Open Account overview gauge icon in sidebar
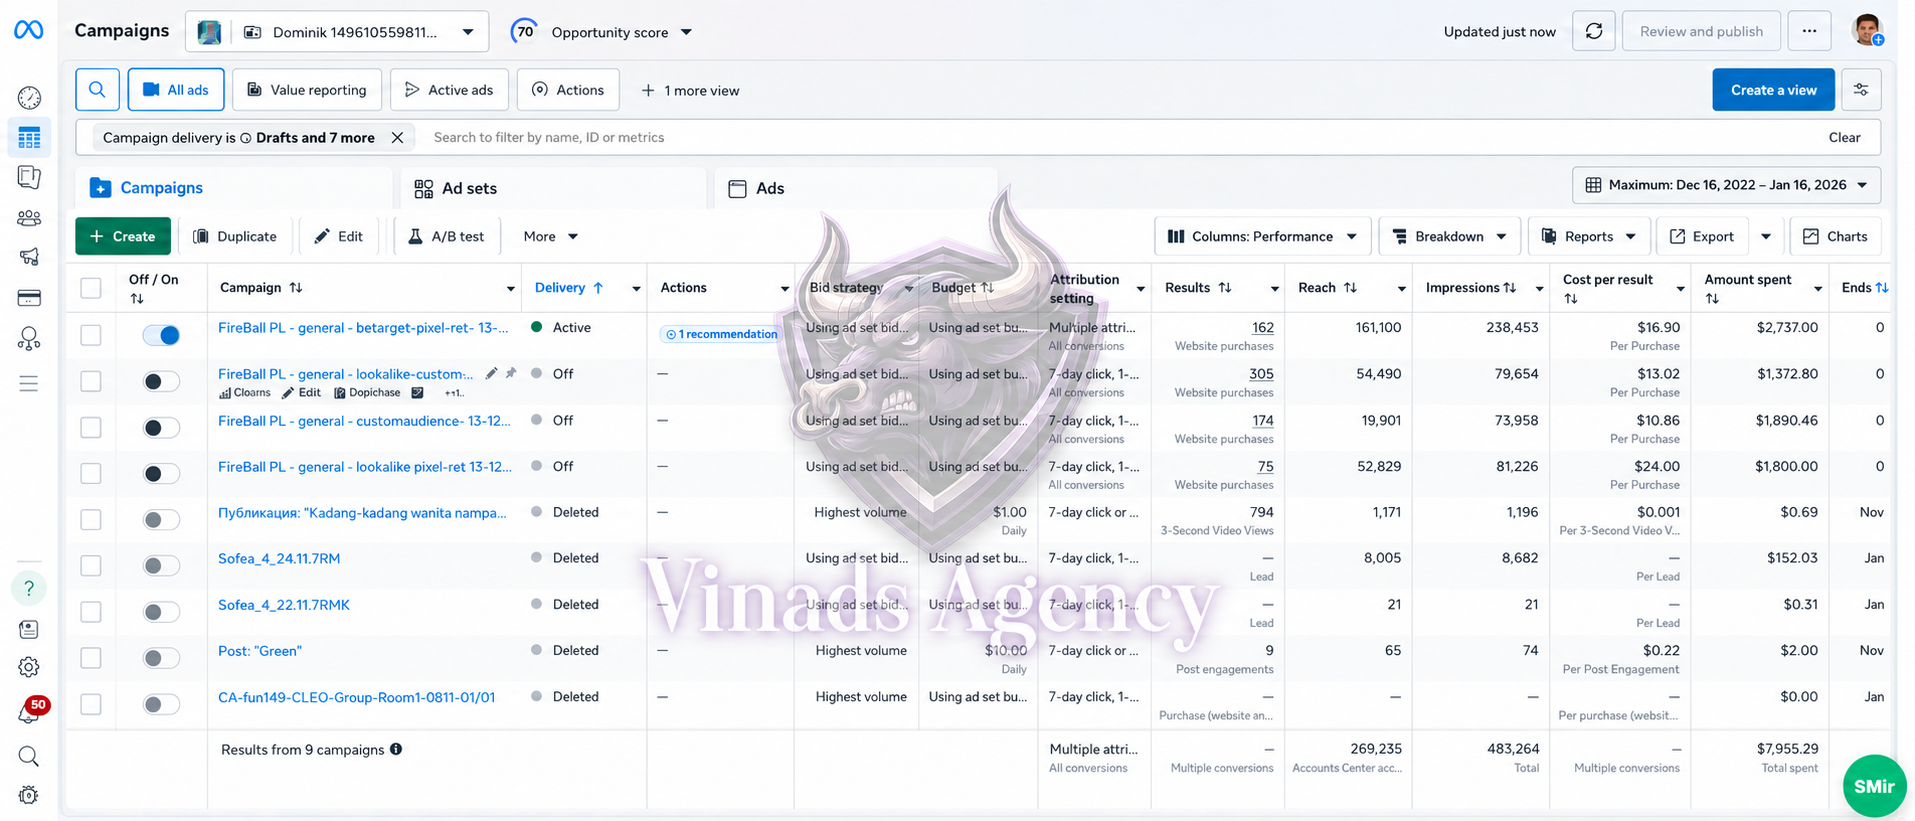Screen dimensions: 1915x821 click(x=29, y=97)
